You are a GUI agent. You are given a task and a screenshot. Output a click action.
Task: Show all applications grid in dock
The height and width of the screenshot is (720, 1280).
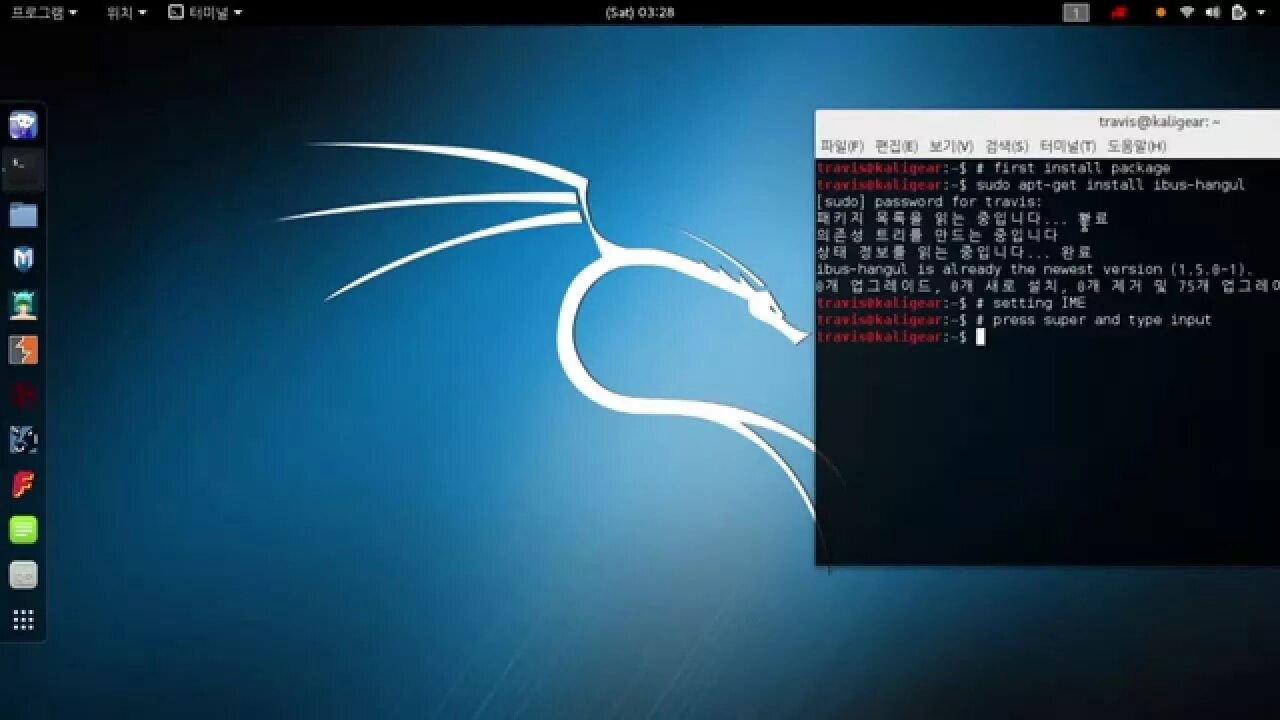(x=23, y=619)
